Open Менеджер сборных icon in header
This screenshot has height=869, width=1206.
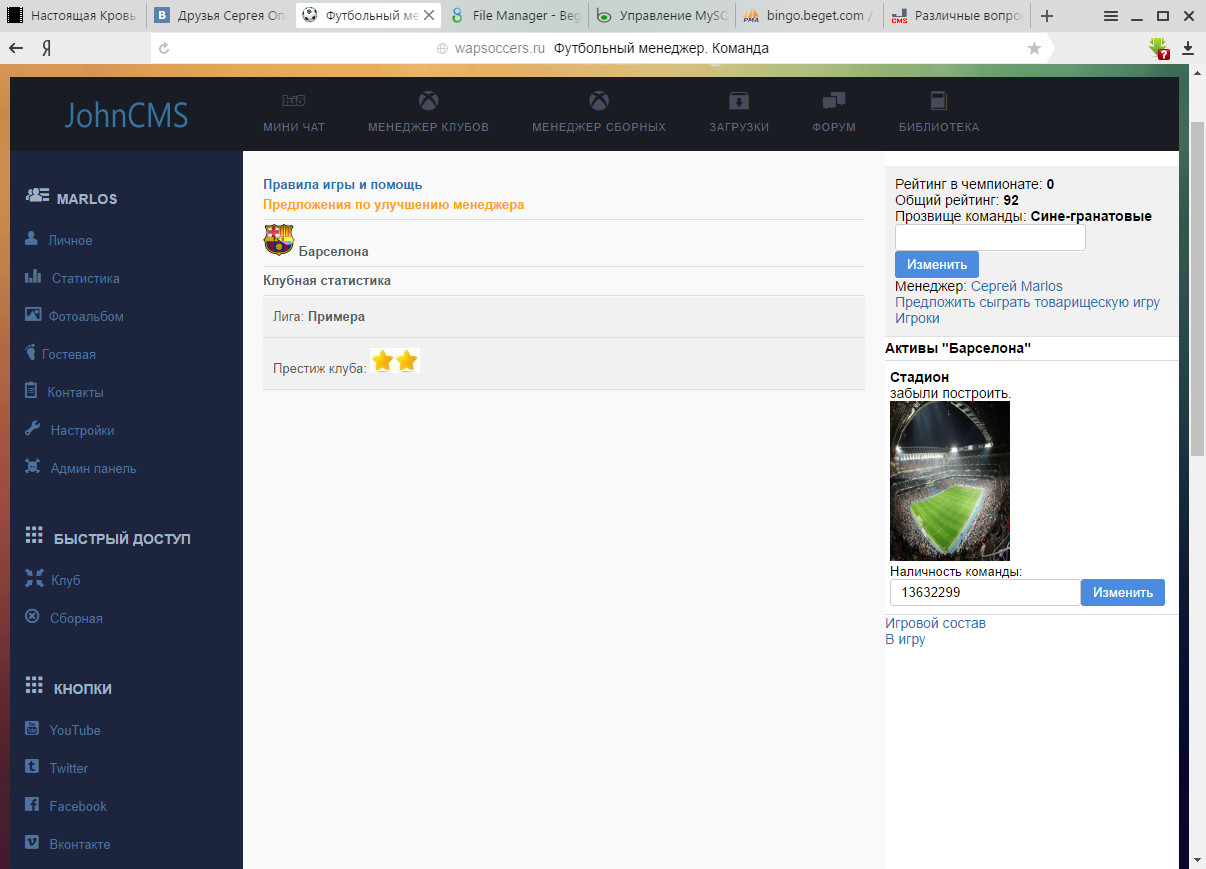pyautogui.click(x=598, y=100)
